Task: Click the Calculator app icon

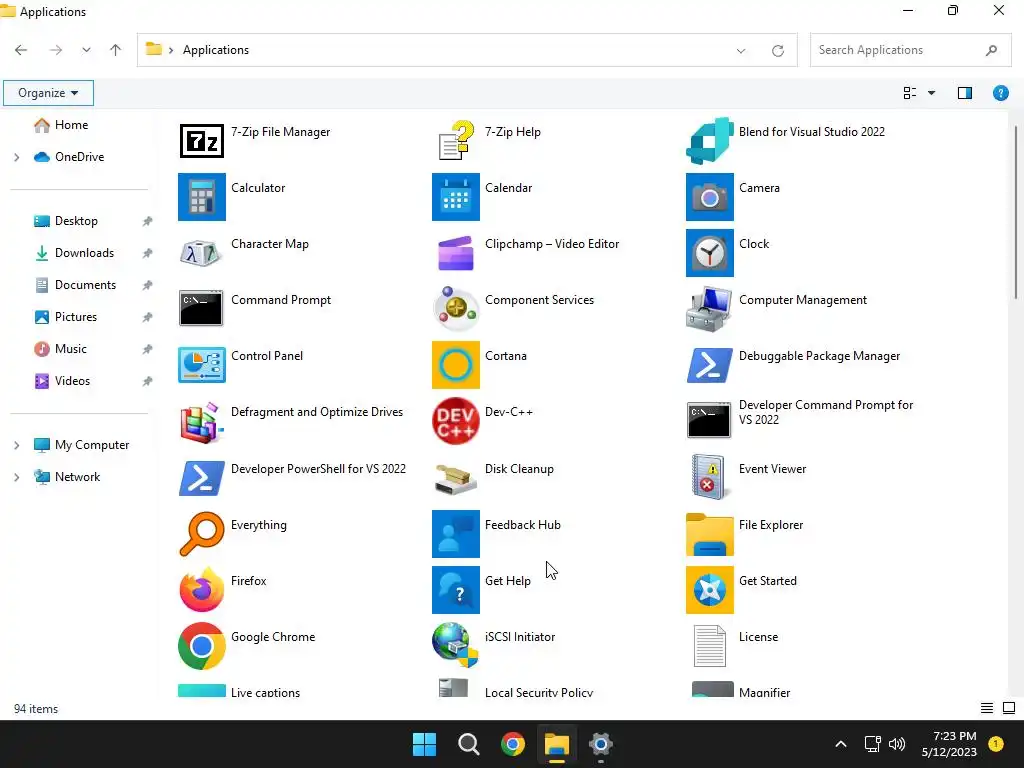Action: click(x=202, y=197)
